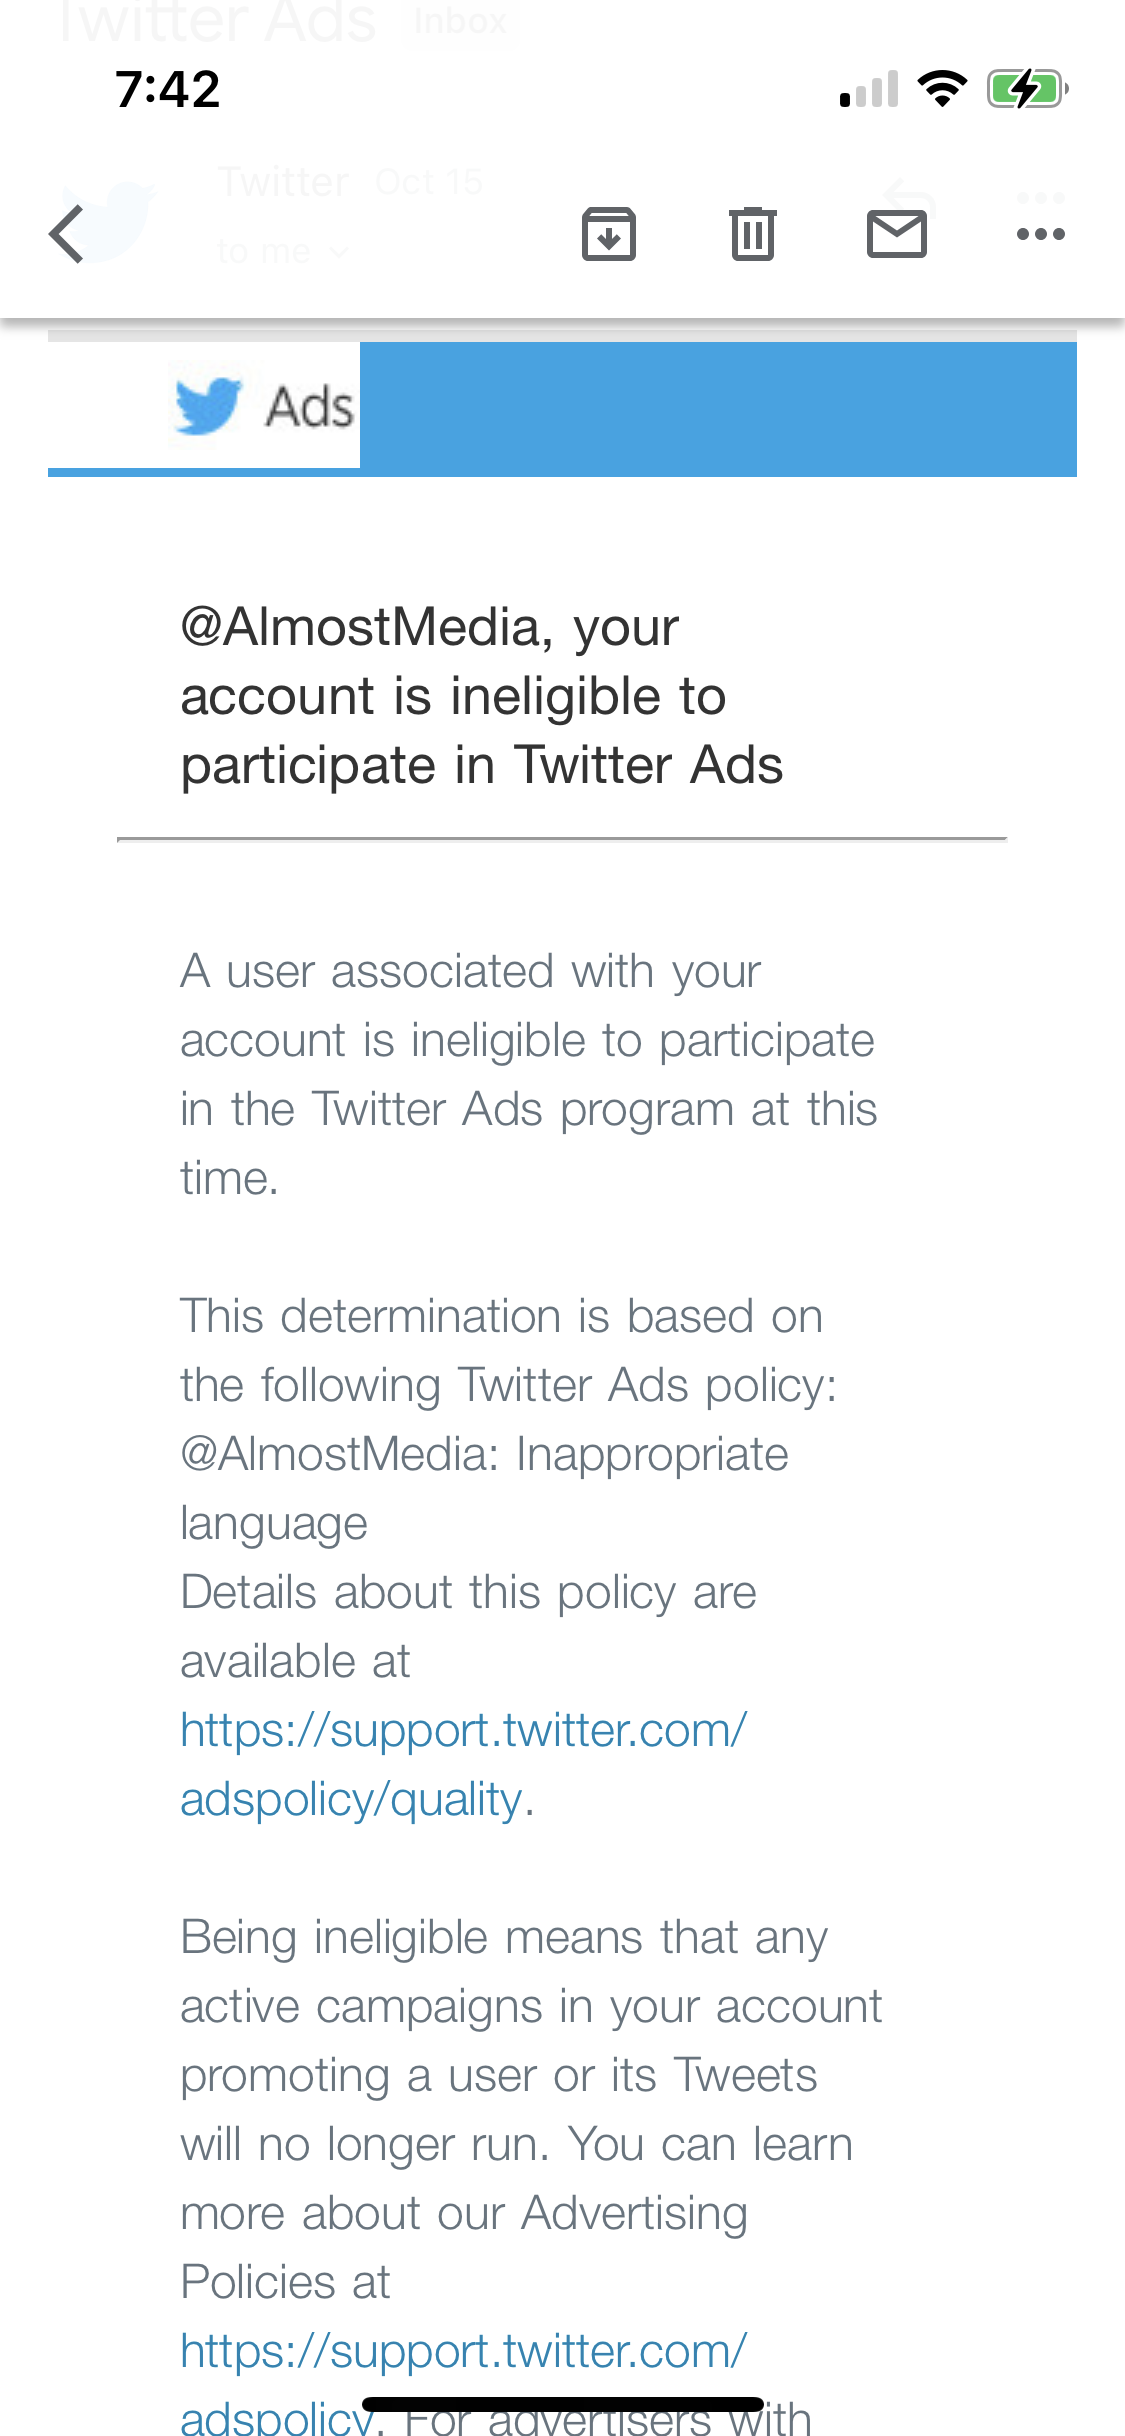Tap the home indicator bar
Image resolution: width=1125 pixels, height=2436 pixels.
562,2404
